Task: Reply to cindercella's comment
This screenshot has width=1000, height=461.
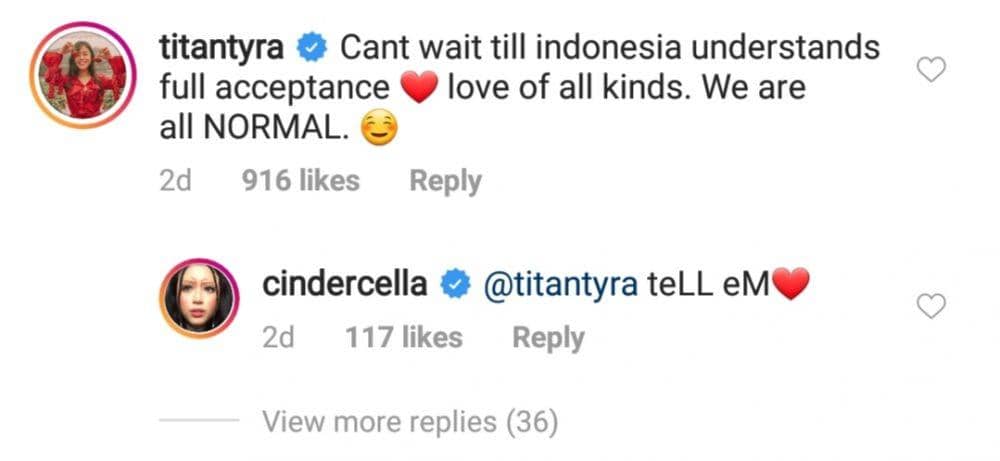Action: (548, 338)
